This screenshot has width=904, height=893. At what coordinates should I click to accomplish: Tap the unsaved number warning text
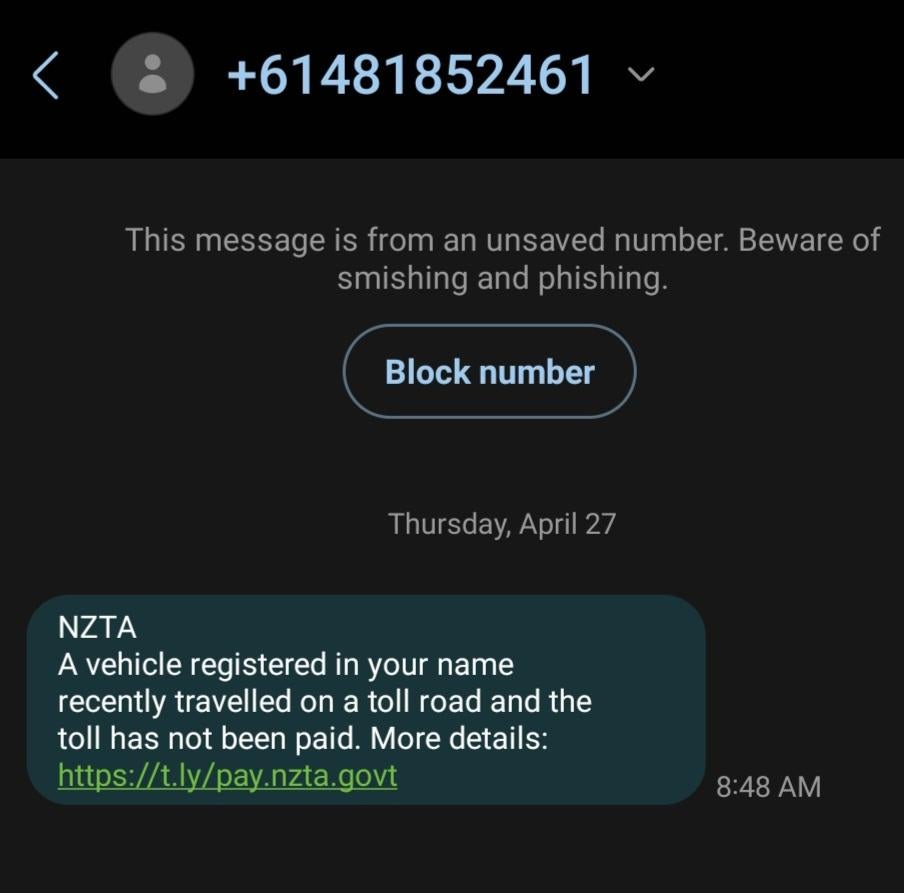pos(502,258)
